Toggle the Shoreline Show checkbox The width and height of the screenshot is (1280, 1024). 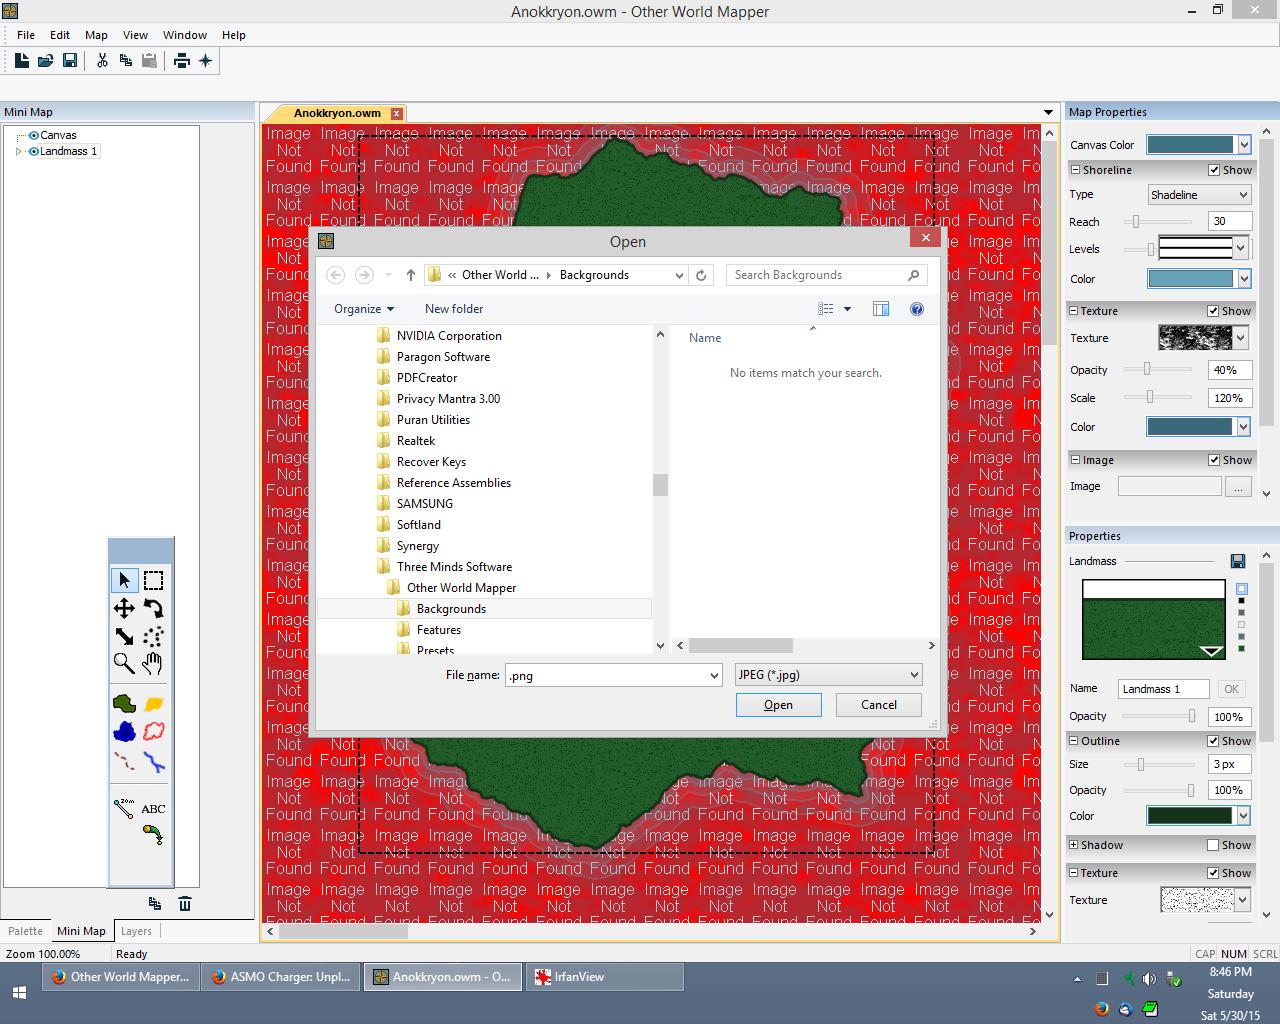tap(1214, 170)
